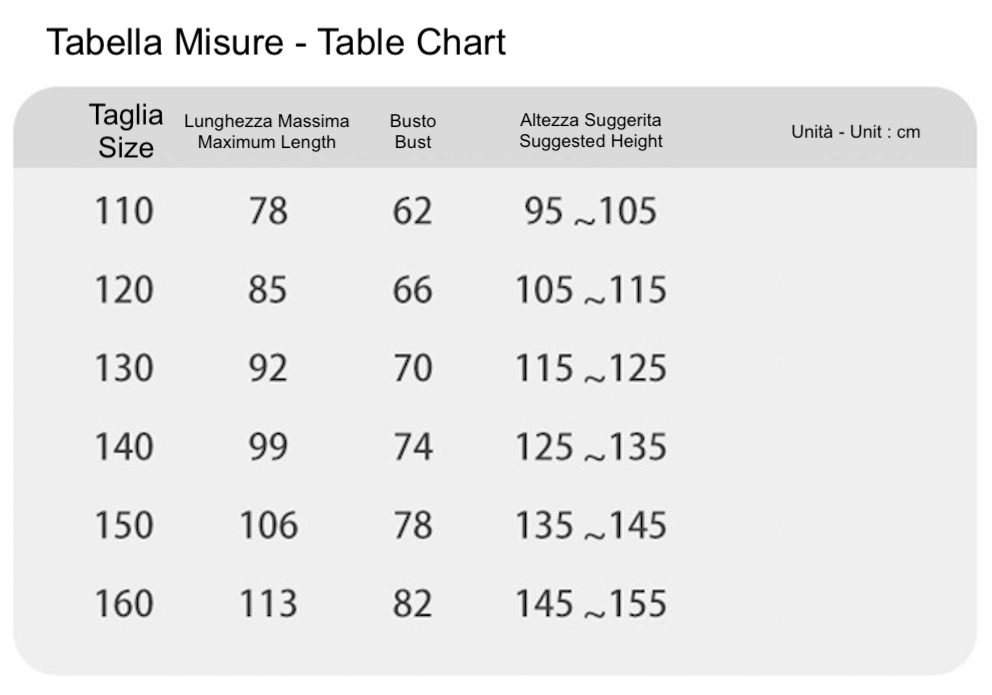Click bust value 70

click(412, 368)
